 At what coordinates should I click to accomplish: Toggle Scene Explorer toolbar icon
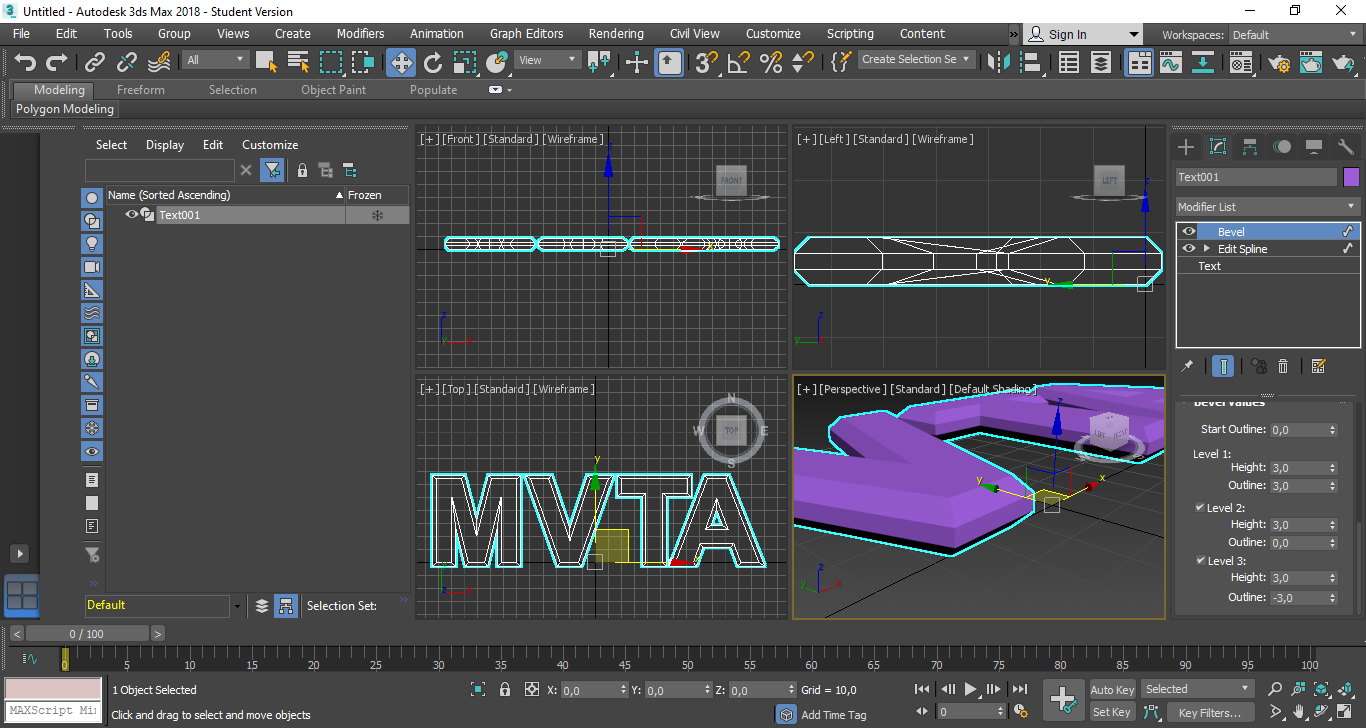[1069, 63]
